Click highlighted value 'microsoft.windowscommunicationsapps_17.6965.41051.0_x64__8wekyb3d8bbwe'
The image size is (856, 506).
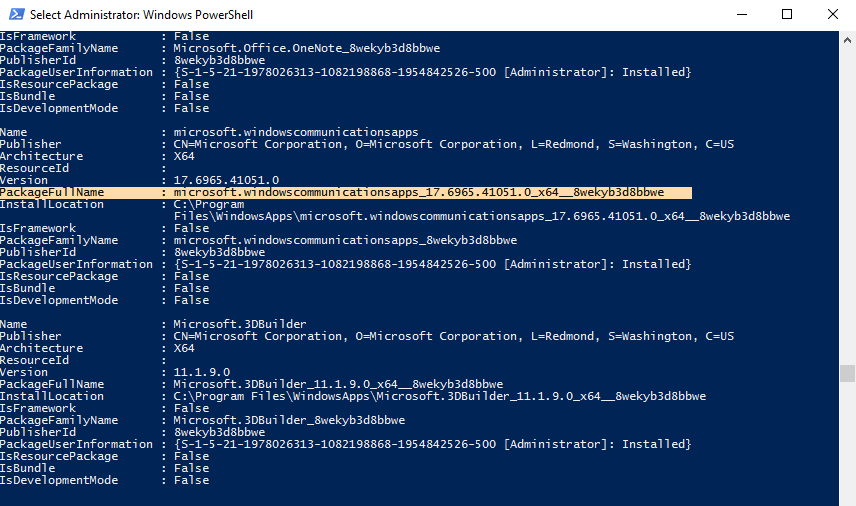pos(419,192)
